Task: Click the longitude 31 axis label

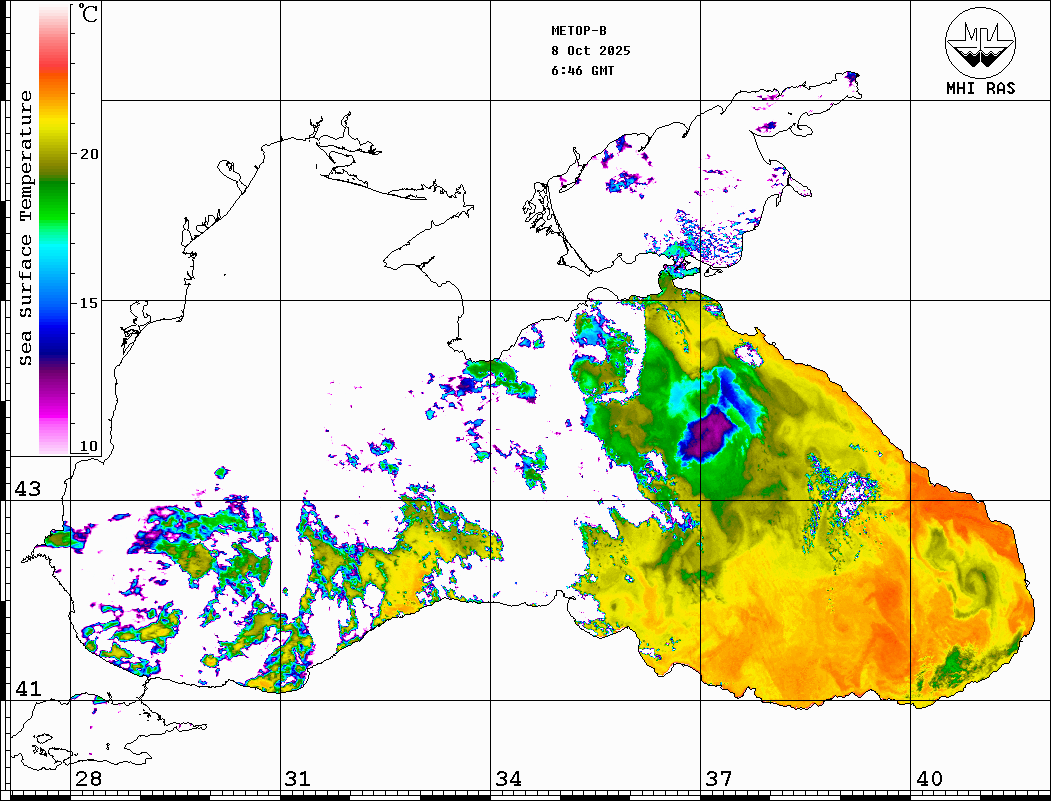Action: 297,779
